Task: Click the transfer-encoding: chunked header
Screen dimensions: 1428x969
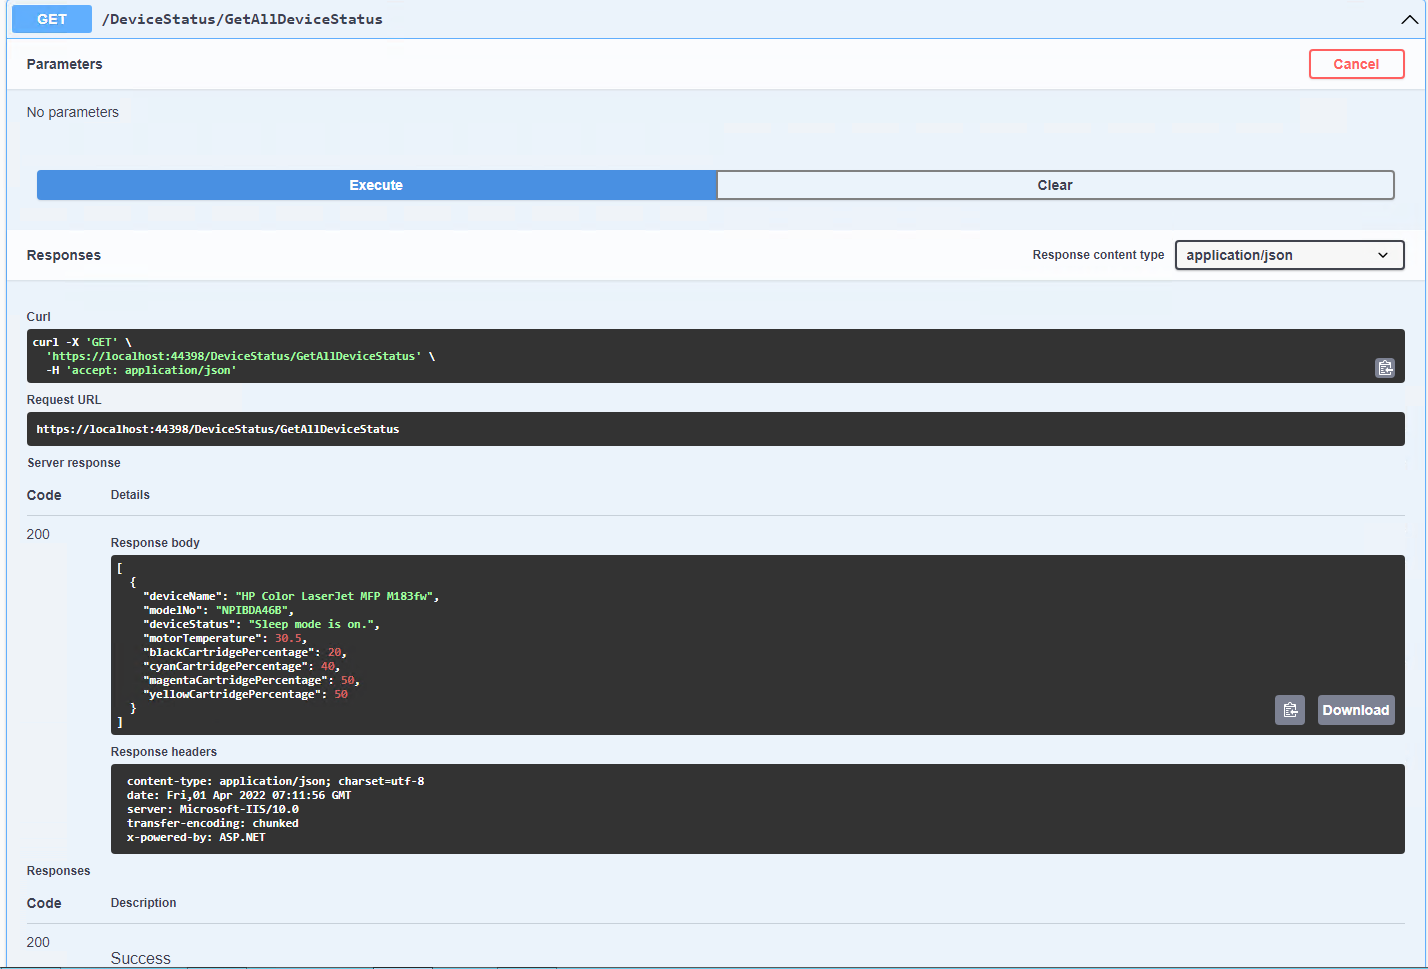Action: click(213, 823)
